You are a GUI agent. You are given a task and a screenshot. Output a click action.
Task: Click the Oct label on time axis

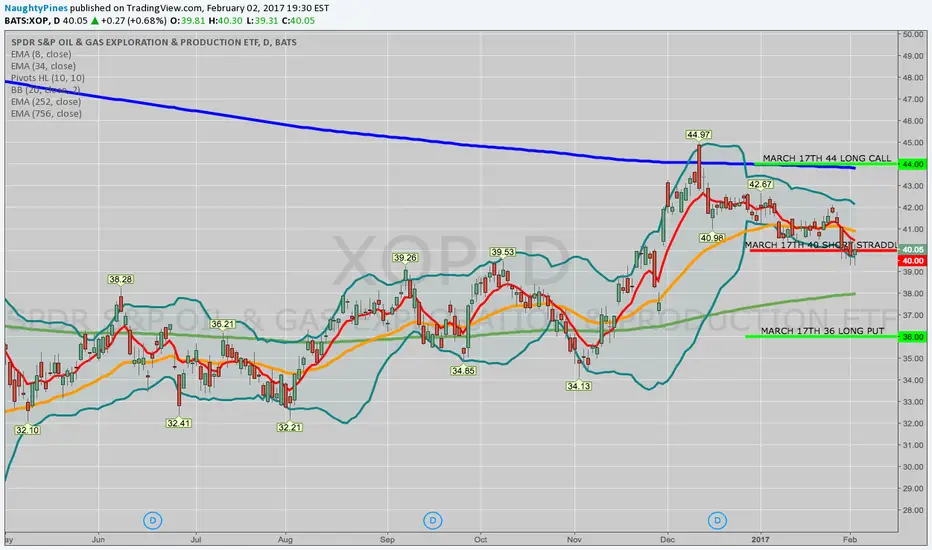480,540
